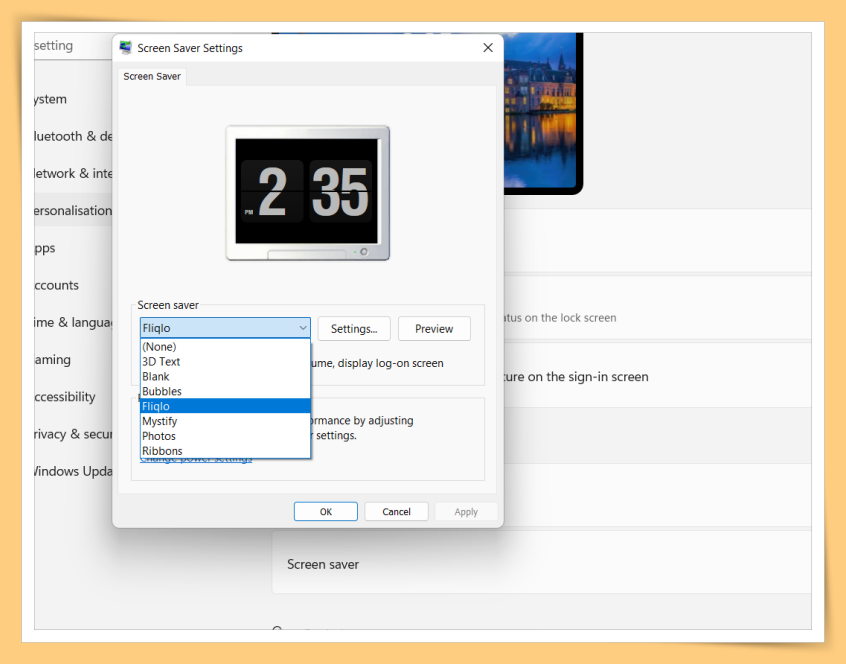Open Screen saver row in Settings window
This screenshot has height=664, width=846.
coord(541,564)
